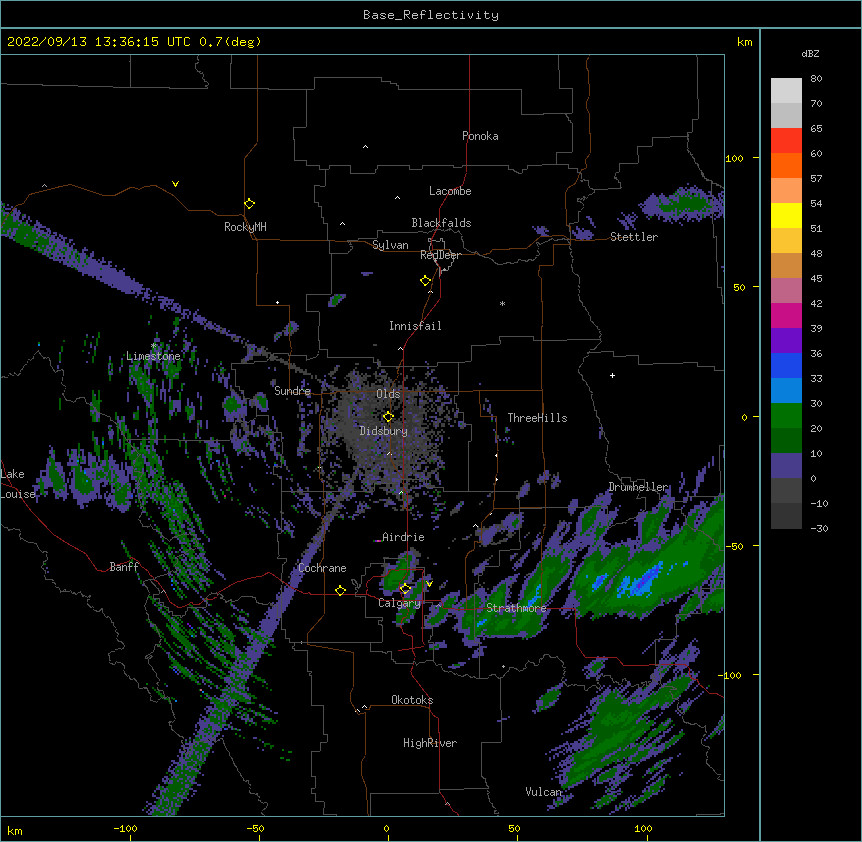862x842 pixels.
Task: Select the yellow diamond marker between Olds and Didsbury
Action: [388, 417]
